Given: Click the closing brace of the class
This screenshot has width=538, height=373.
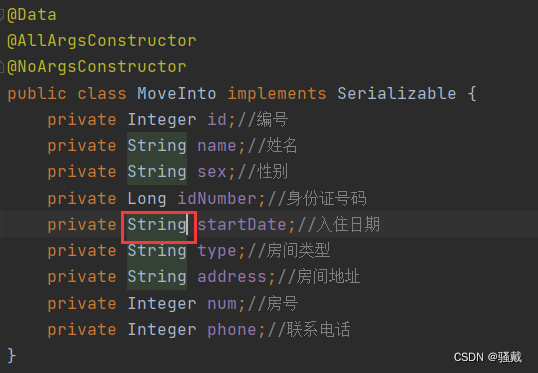Looking at the screenshot, I should [x=11, y=355].
